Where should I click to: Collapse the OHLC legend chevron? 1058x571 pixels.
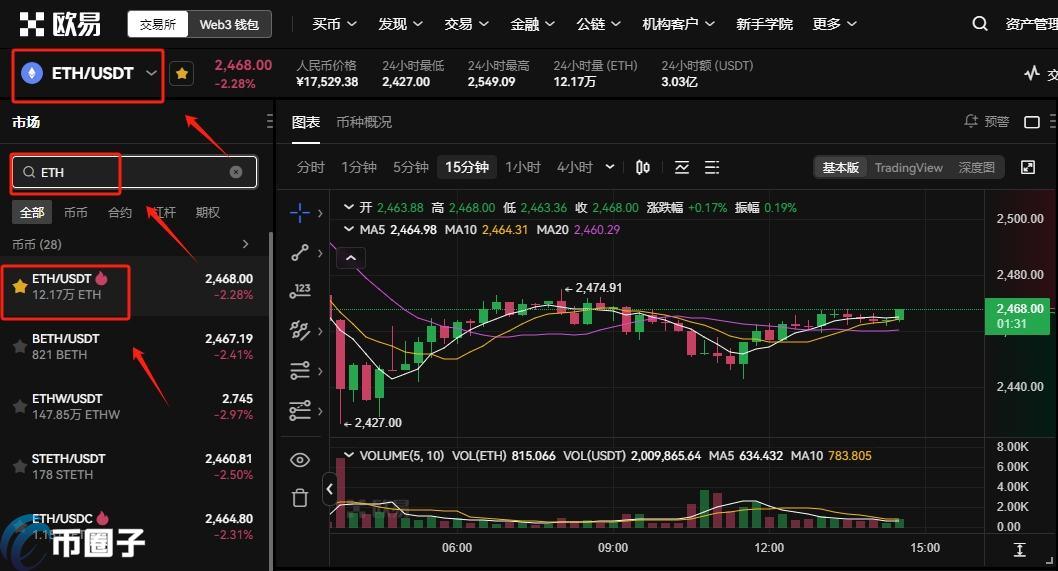[x=349, y=207]
